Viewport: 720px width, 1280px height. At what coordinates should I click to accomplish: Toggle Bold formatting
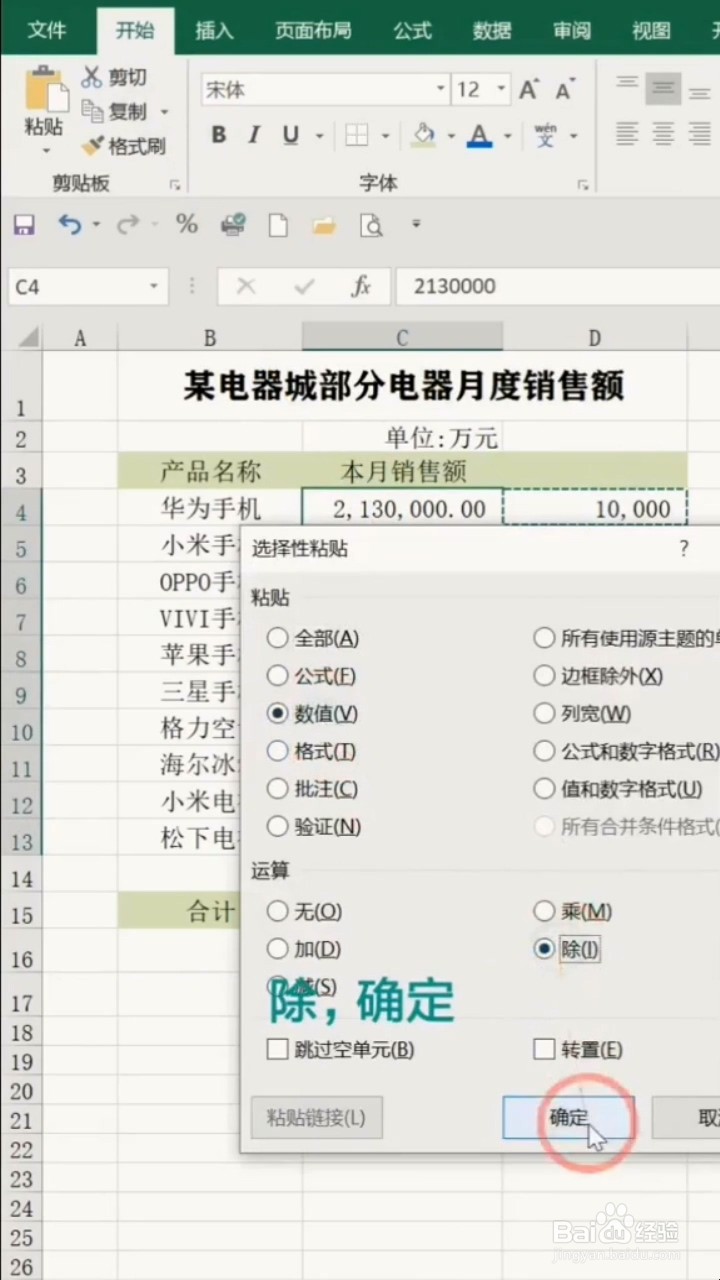[218, 135]
